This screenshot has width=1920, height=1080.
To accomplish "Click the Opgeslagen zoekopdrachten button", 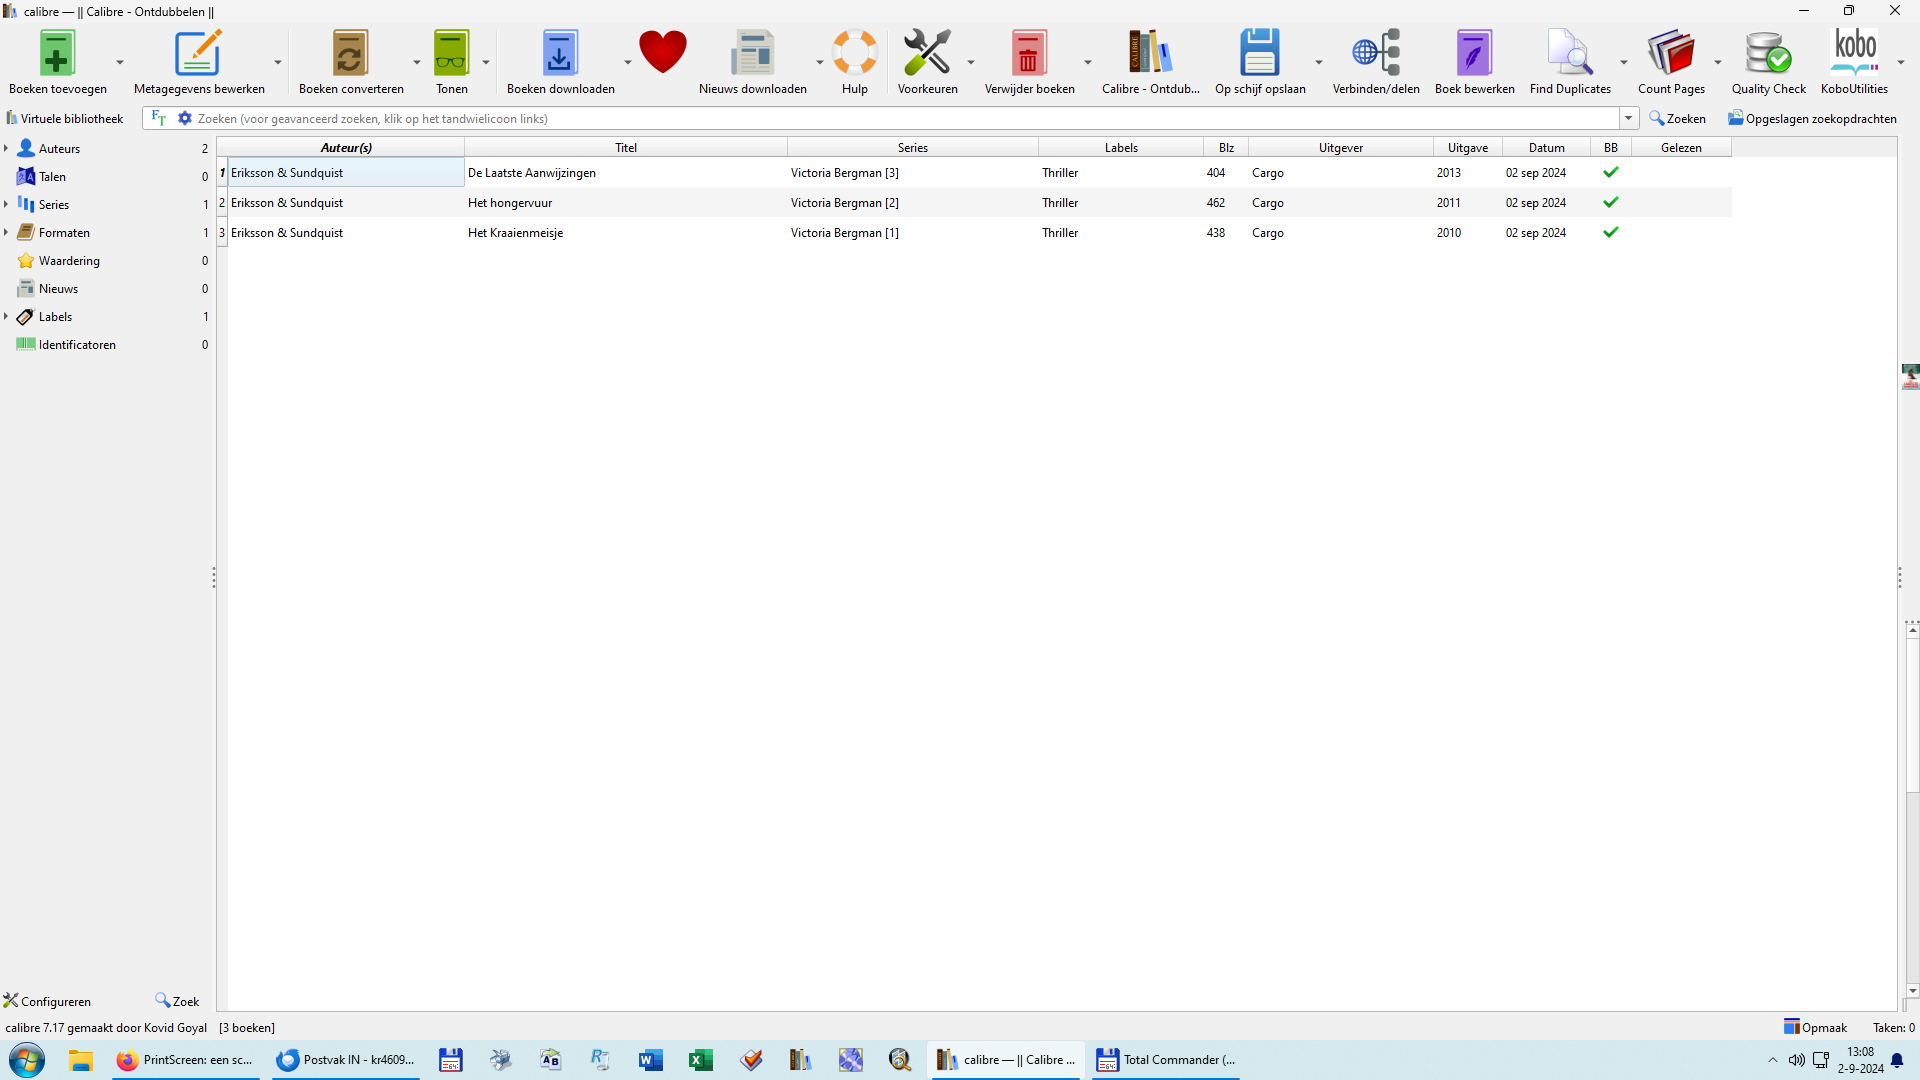I will [1812, 118].
